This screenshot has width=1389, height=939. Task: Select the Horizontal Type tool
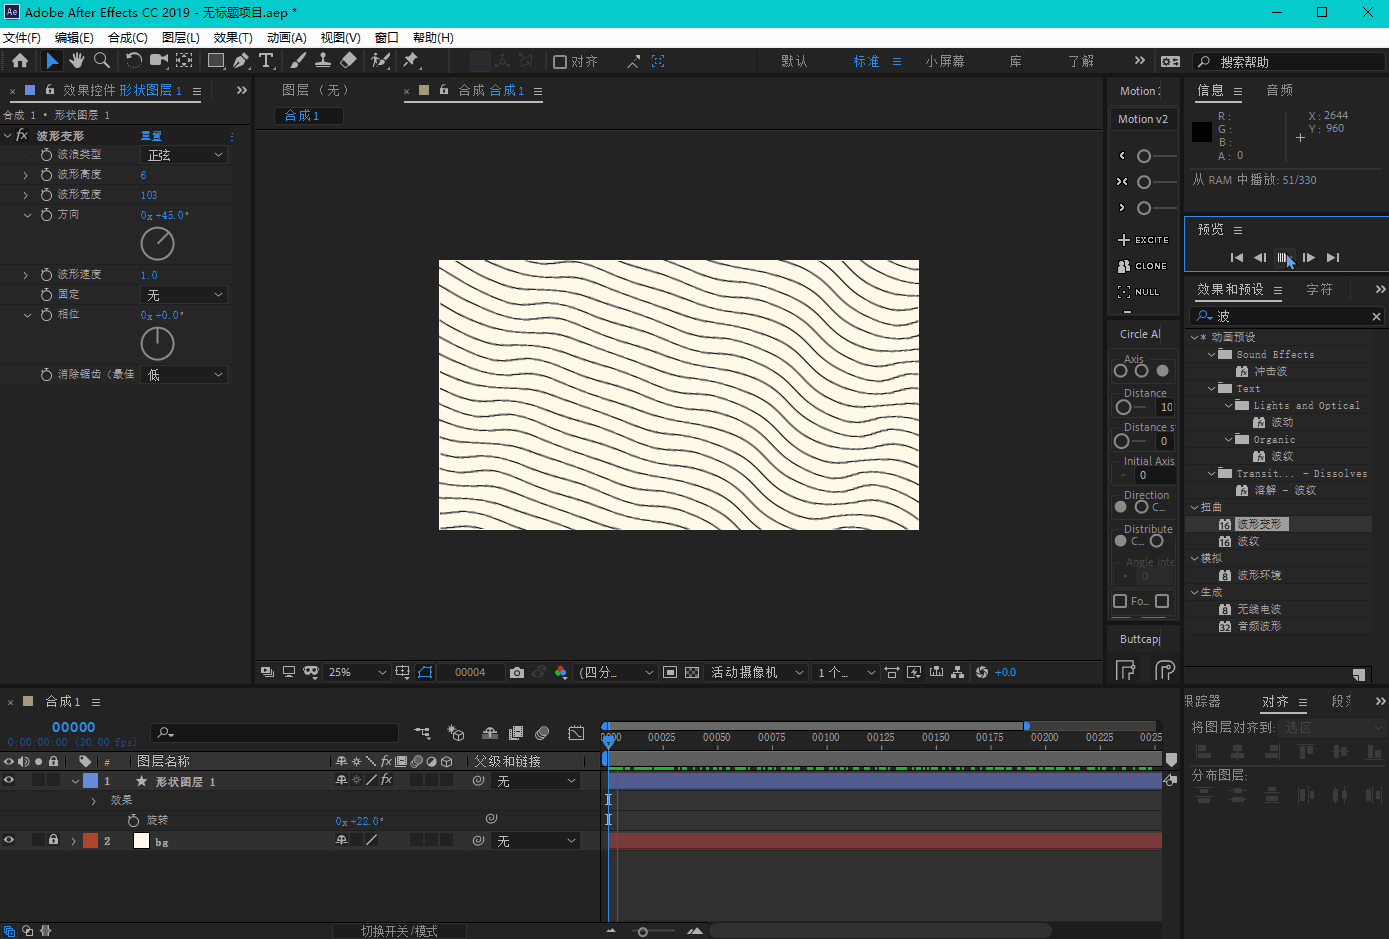(266, 61)
